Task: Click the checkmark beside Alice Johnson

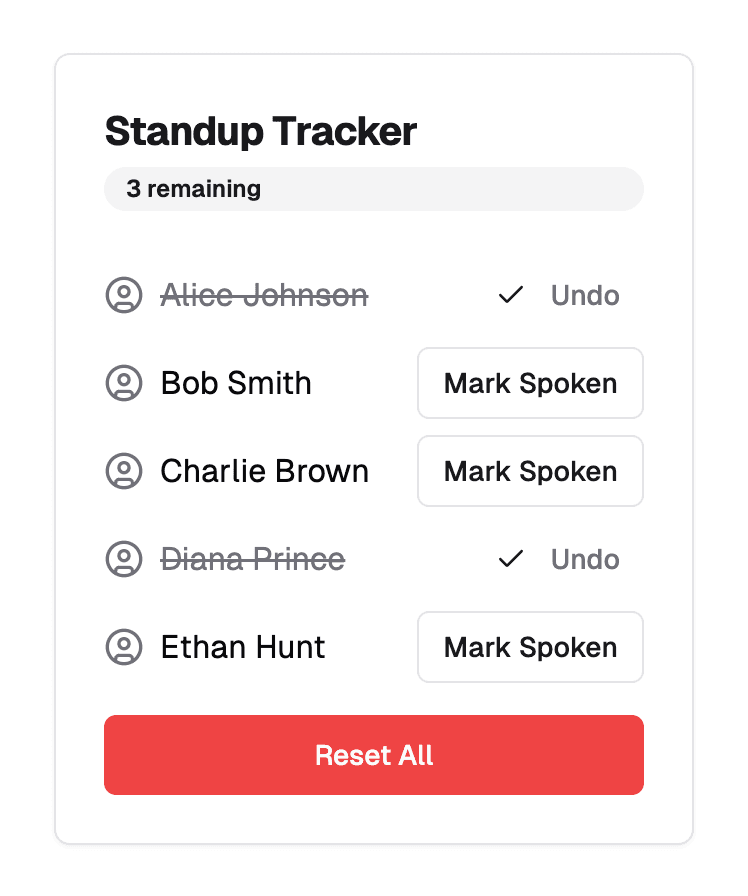Action: pos(511,295)
